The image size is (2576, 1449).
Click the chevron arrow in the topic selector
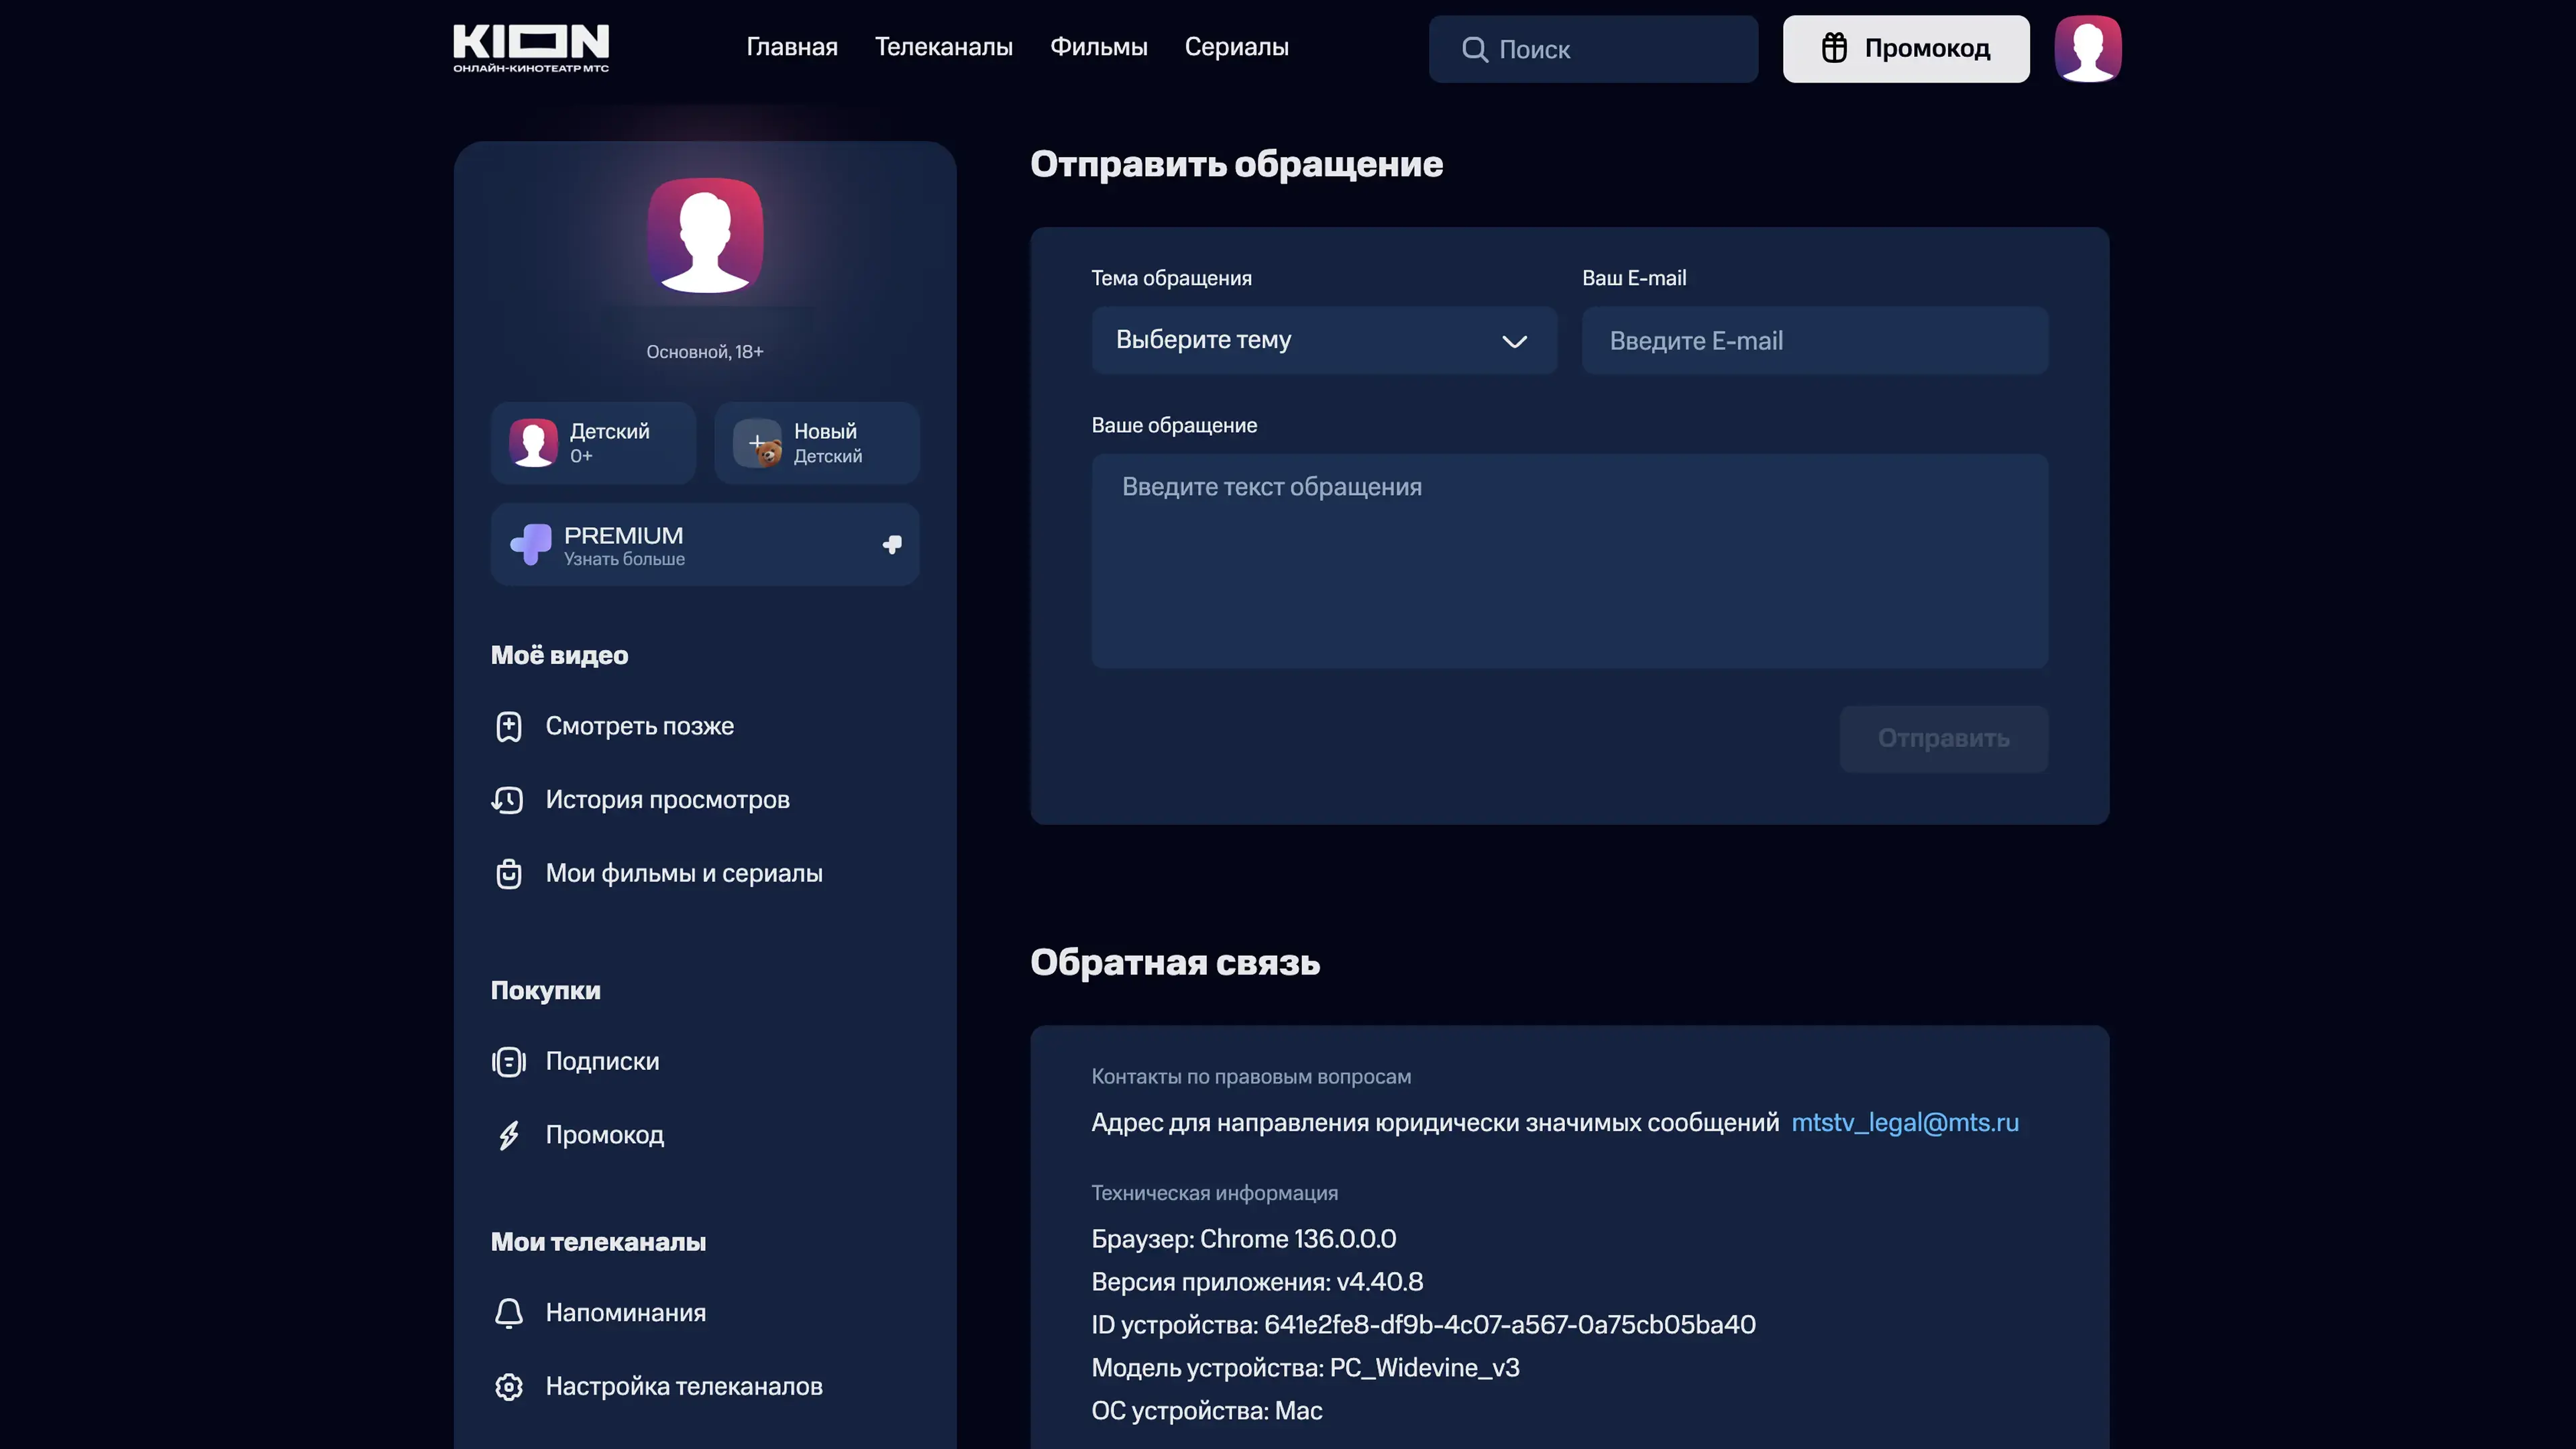pos(1514,342)
